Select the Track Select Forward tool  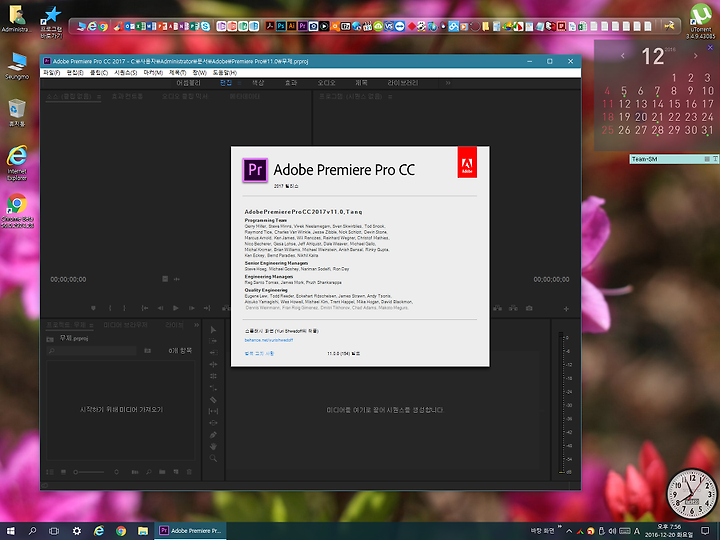click(x=213, y=341)
